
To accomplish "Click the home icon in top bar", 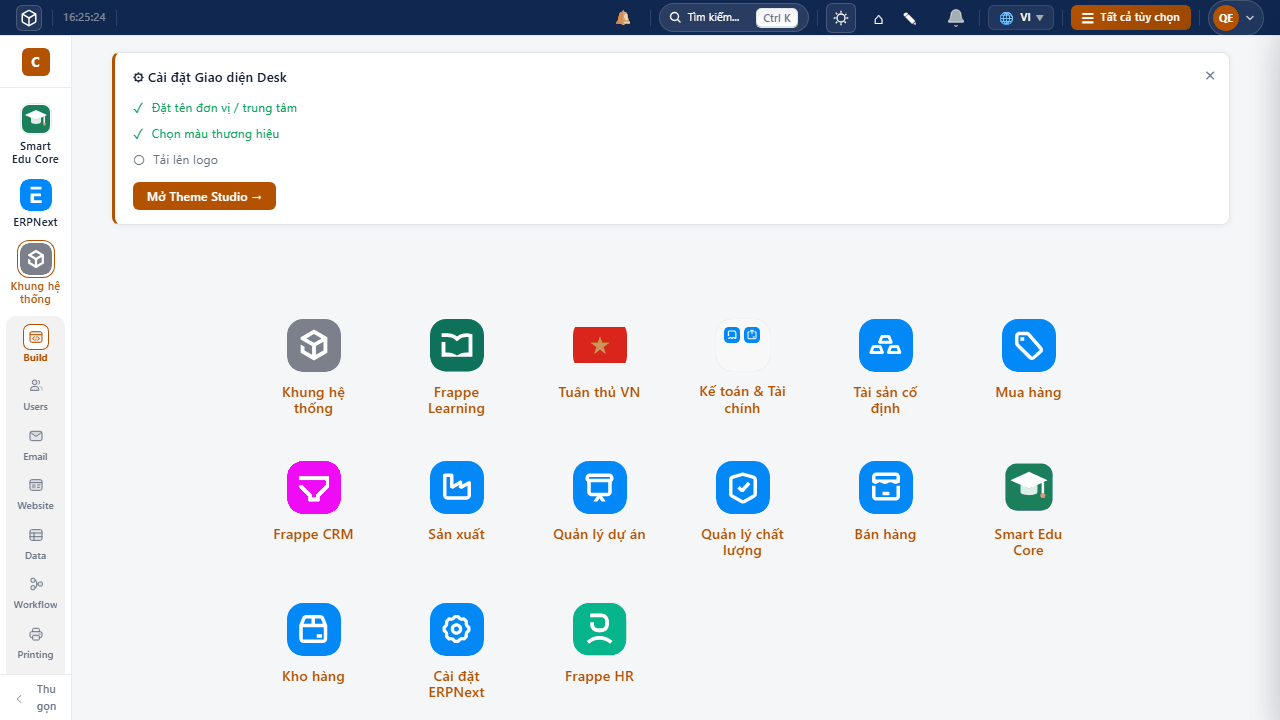I will point(878,18).
